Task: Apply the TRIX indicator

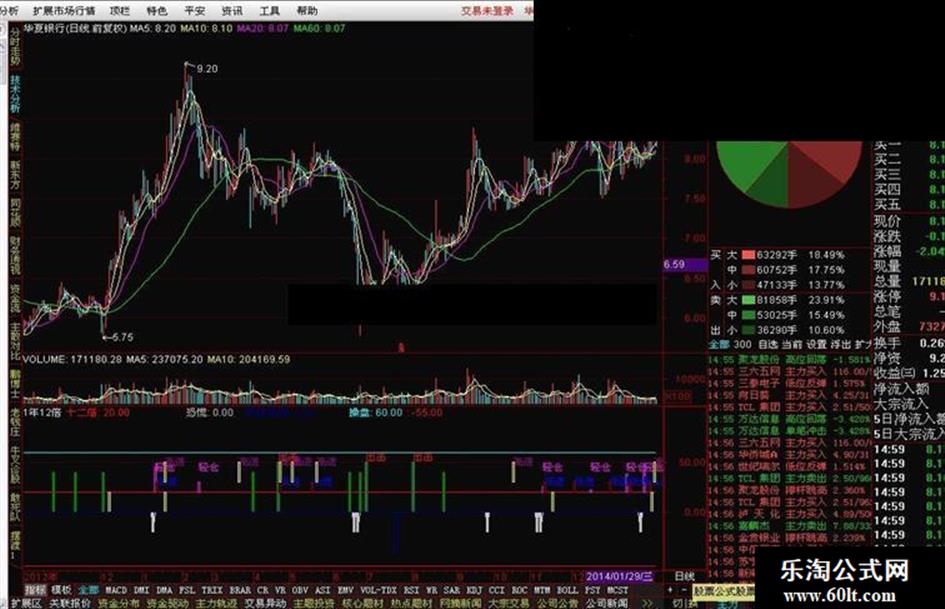Action: (x=212, y=590)
